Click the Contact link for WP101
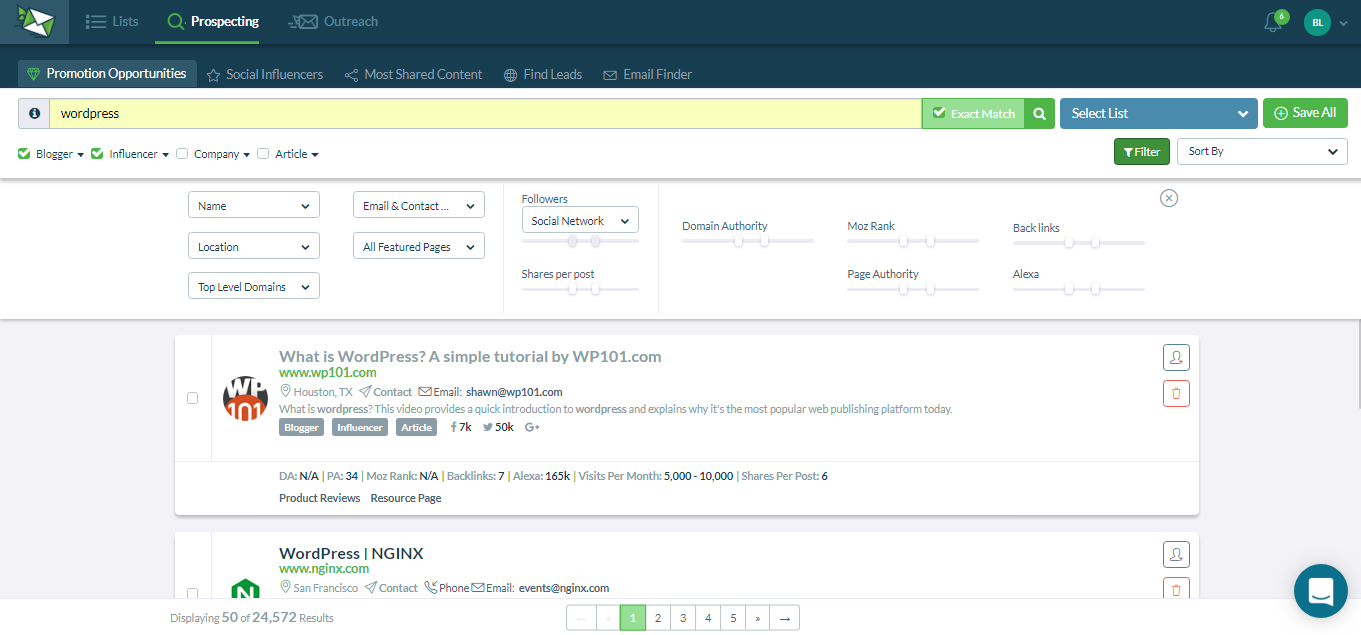Screen dimensions: 1361x635 (385, 392)
